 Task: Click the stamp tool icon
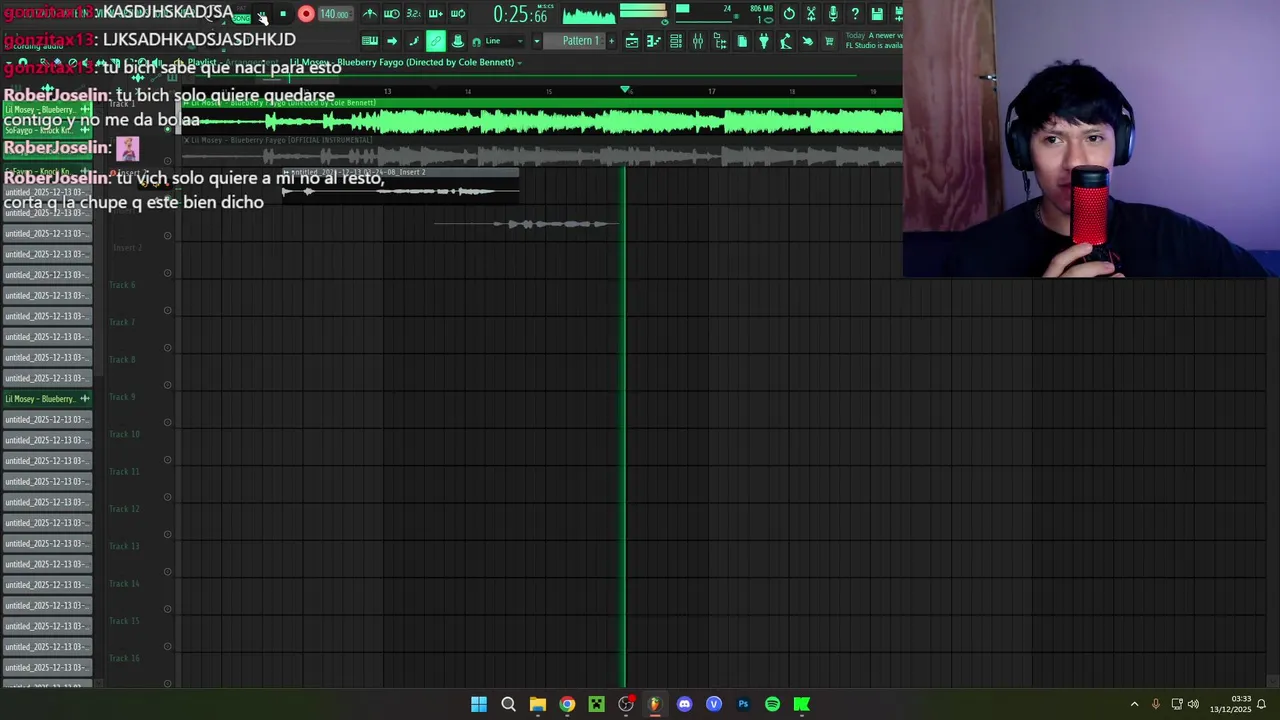(x=458, y=41)
